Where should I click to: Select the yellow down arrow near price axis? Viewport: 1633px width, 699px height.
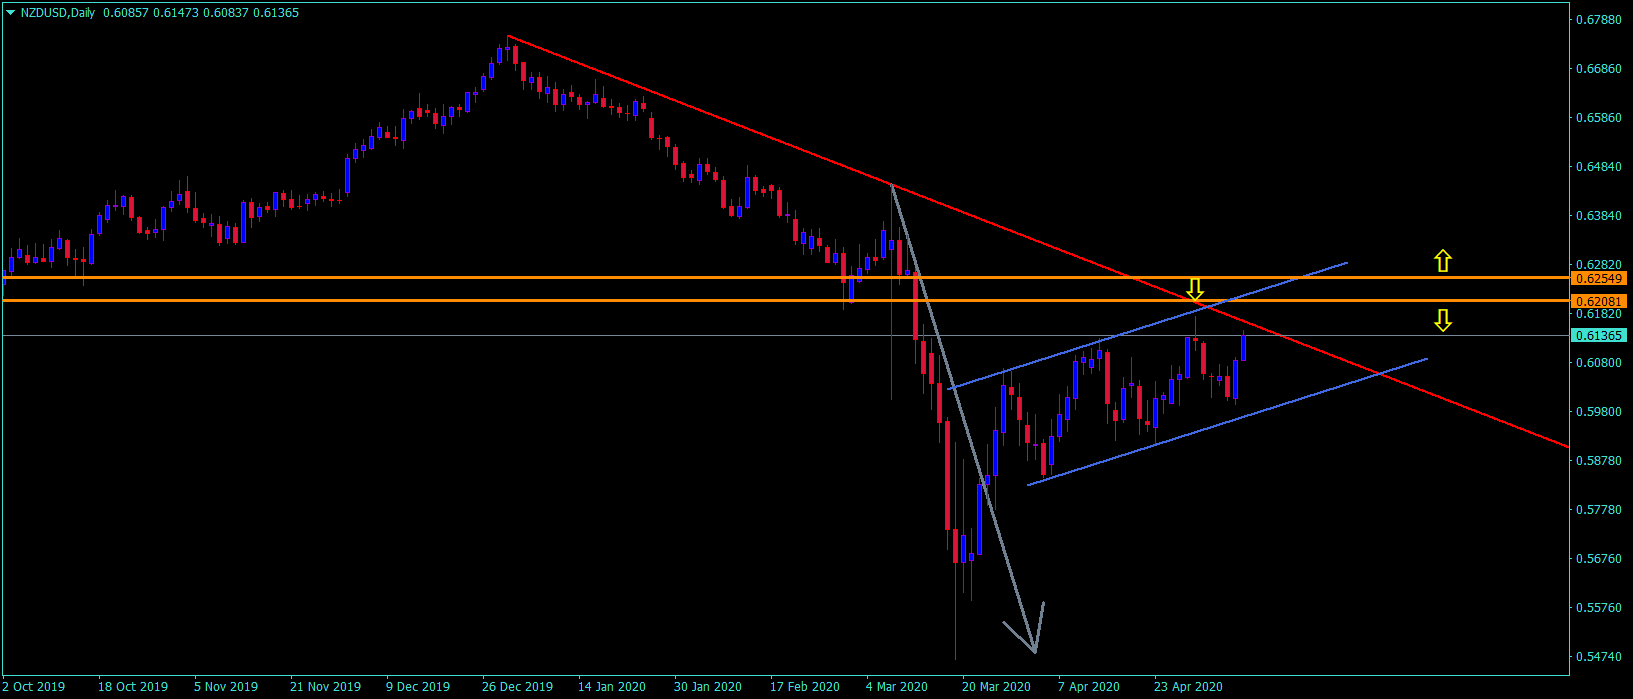1442,320
